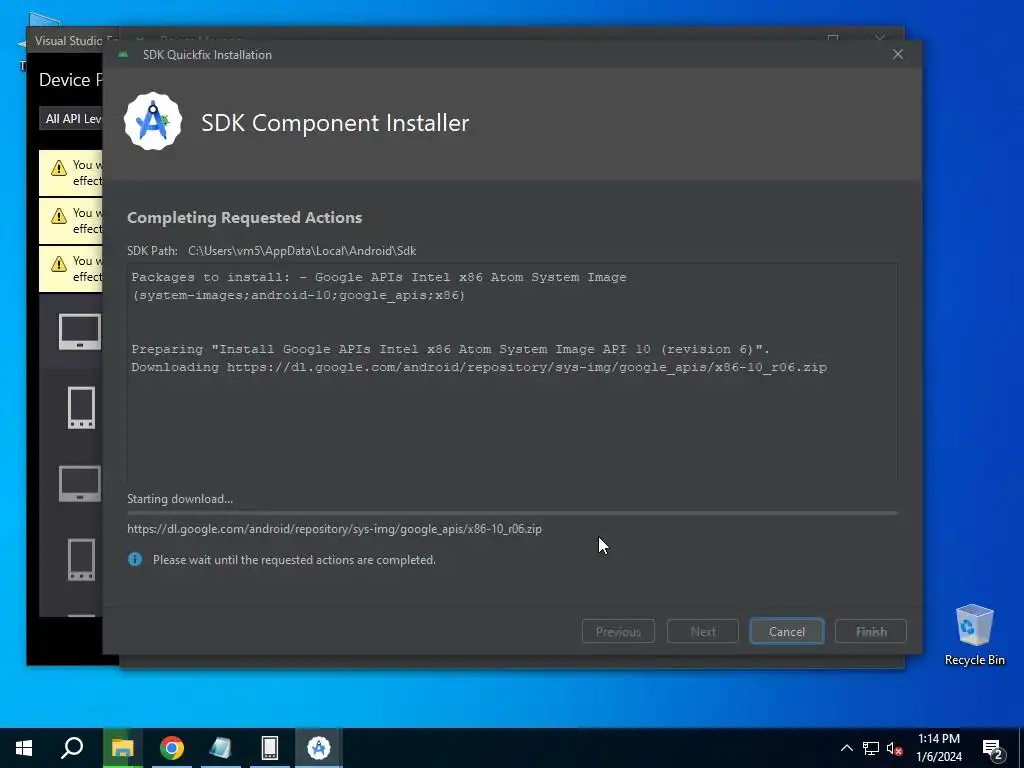
Task: Select the first phone device icon in list
Action: [x=81, y=408]
